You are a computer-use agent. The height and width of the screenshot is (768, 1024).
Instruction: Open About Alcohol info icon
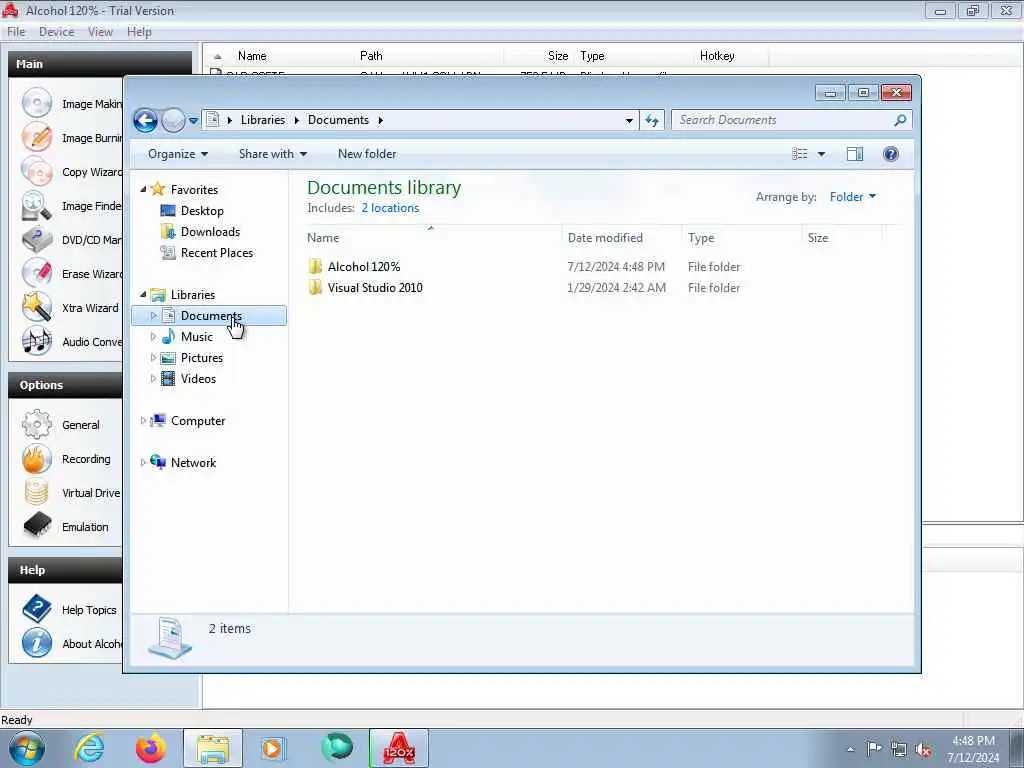coord(37,643)
